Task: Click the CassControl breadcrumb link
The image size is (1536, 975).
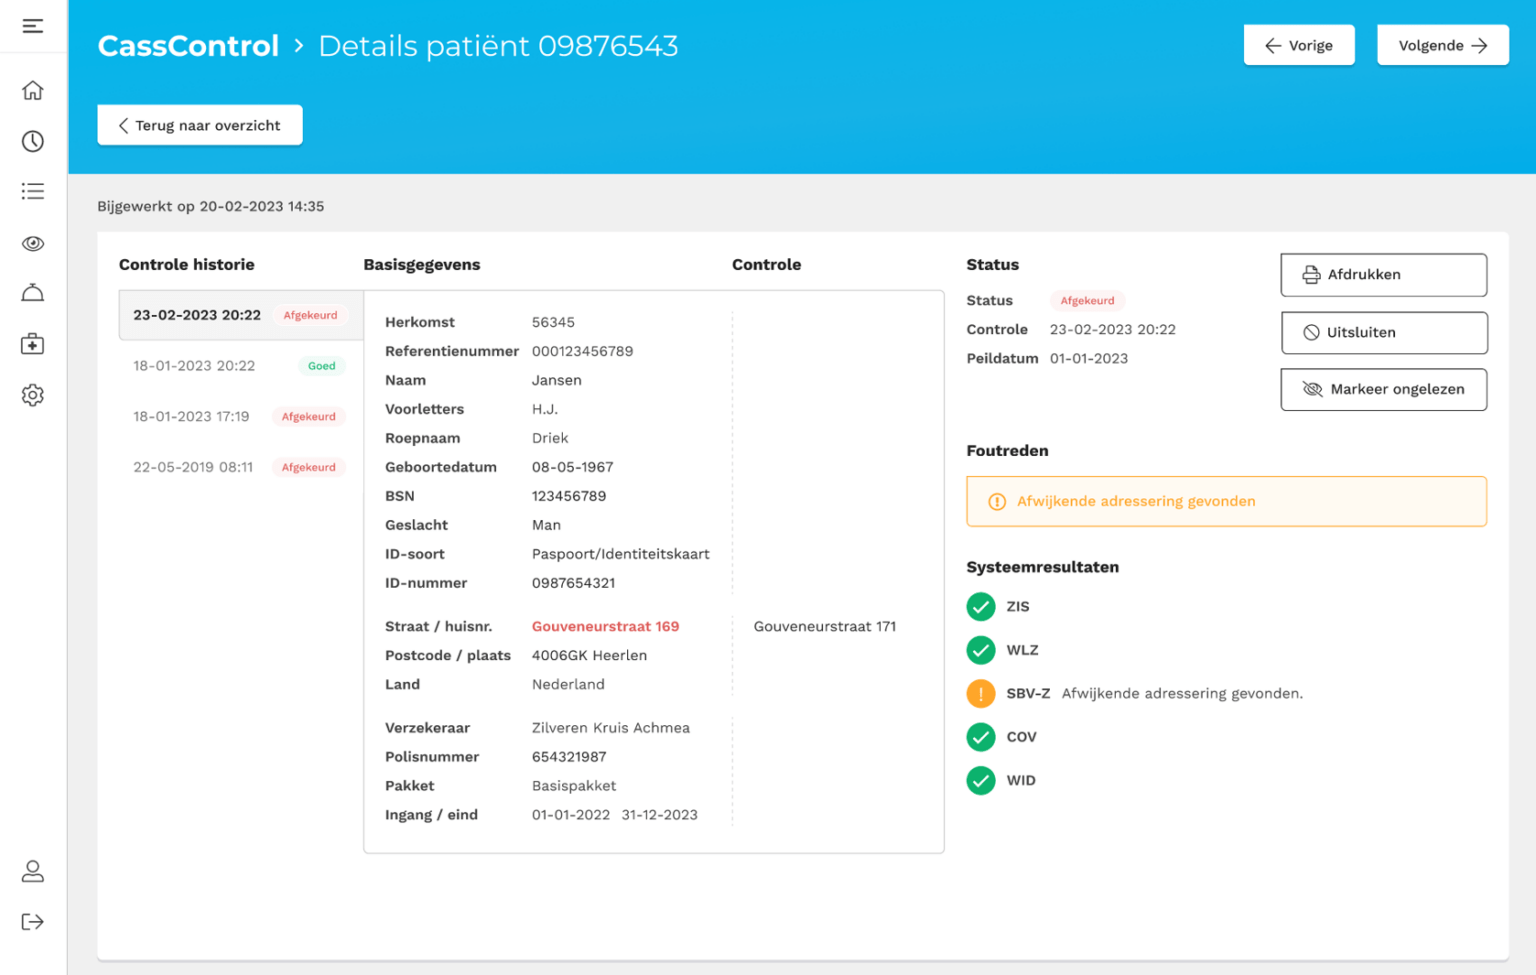Action: 188,46
